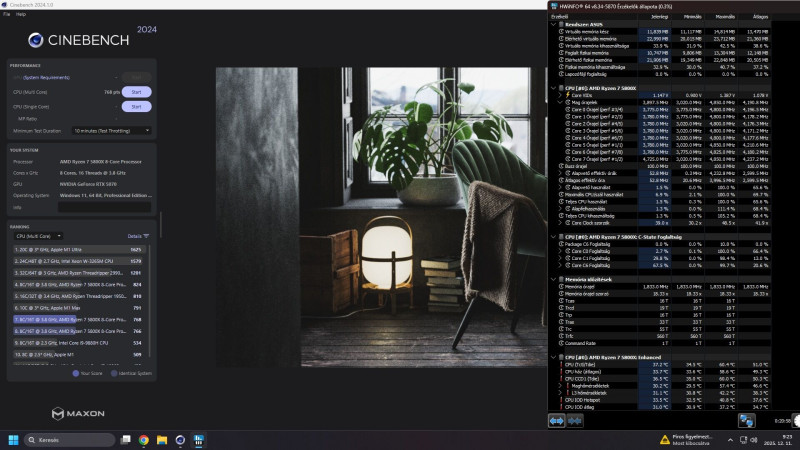Collapse the CPU [#0]: AMD Ryzen 7 5800X group
The height and width of the screenshot is (450, 800).
tap(553, 88)
